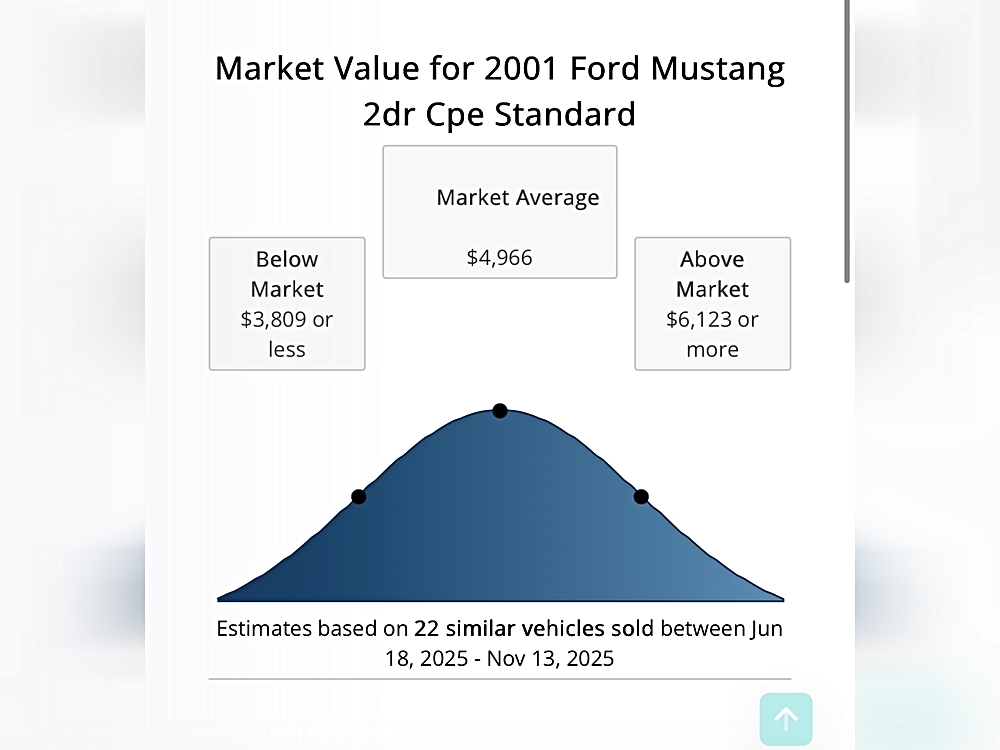Click the scroll-to-top arrow button
Image resolution: width=1000 pixels, height=750 pixels.
(786, 719)
